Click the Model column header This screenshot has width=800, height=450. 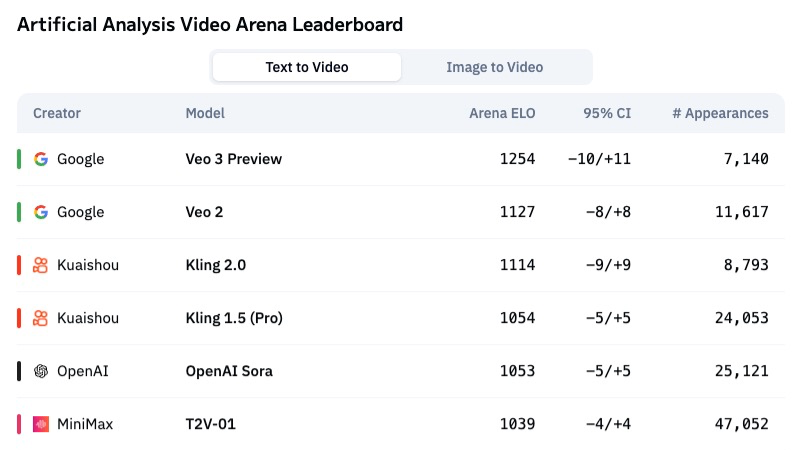coord(205,113)
